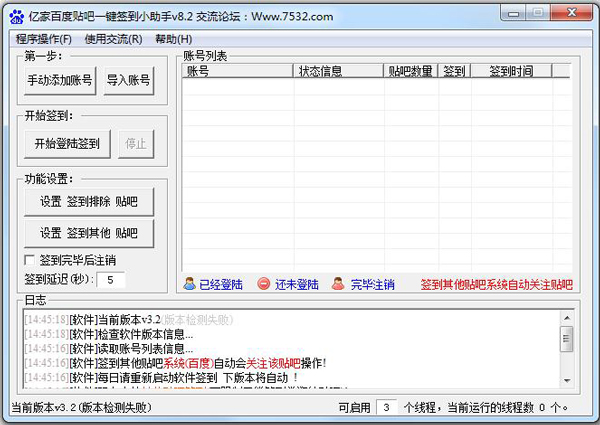Start sign-in with 开始登陆签到 button

pos(67,143)
